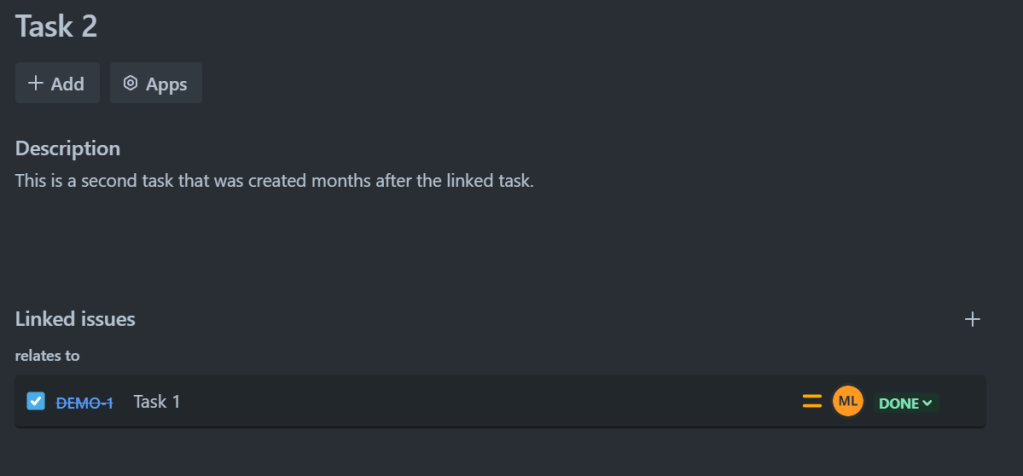Click the chevron arrow beside DONE
The width and height of the screenshot is (1023, 476).
click(927, 403)
